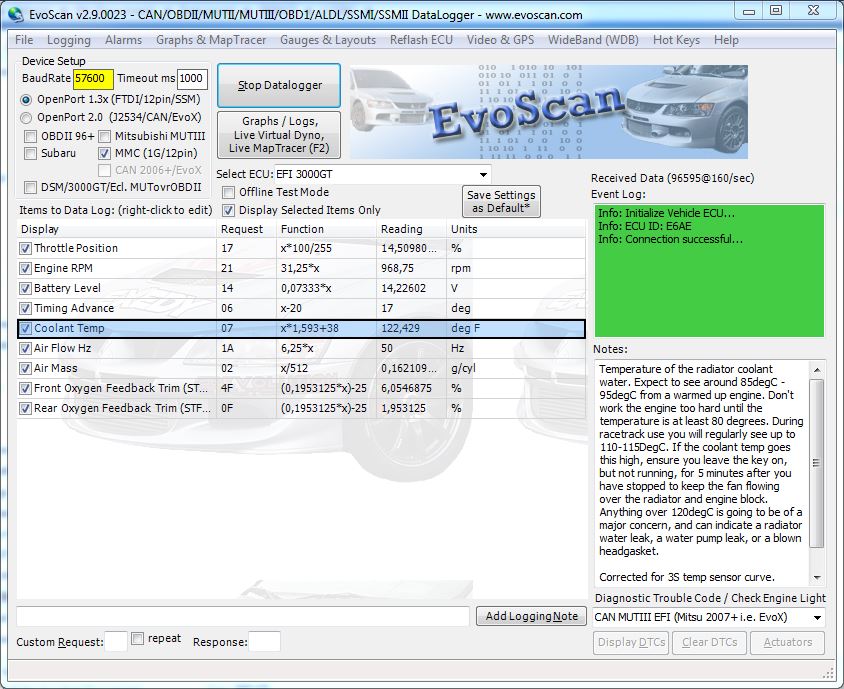Uncheck the Timing Advance item
The height and width of the screenshot is (689, 844).
[25, 308]
